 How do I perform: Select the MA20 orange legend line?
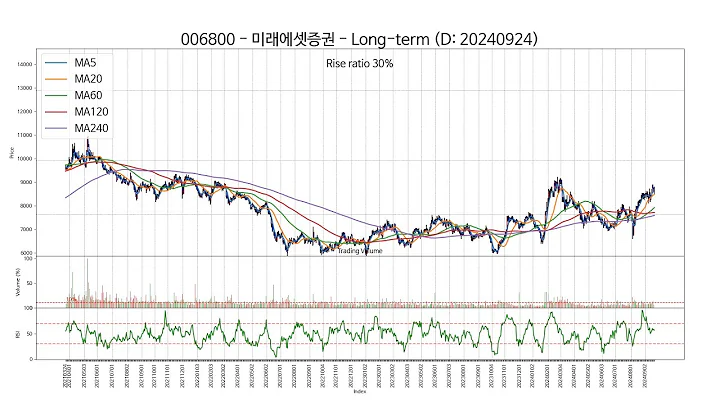point(56,79)
